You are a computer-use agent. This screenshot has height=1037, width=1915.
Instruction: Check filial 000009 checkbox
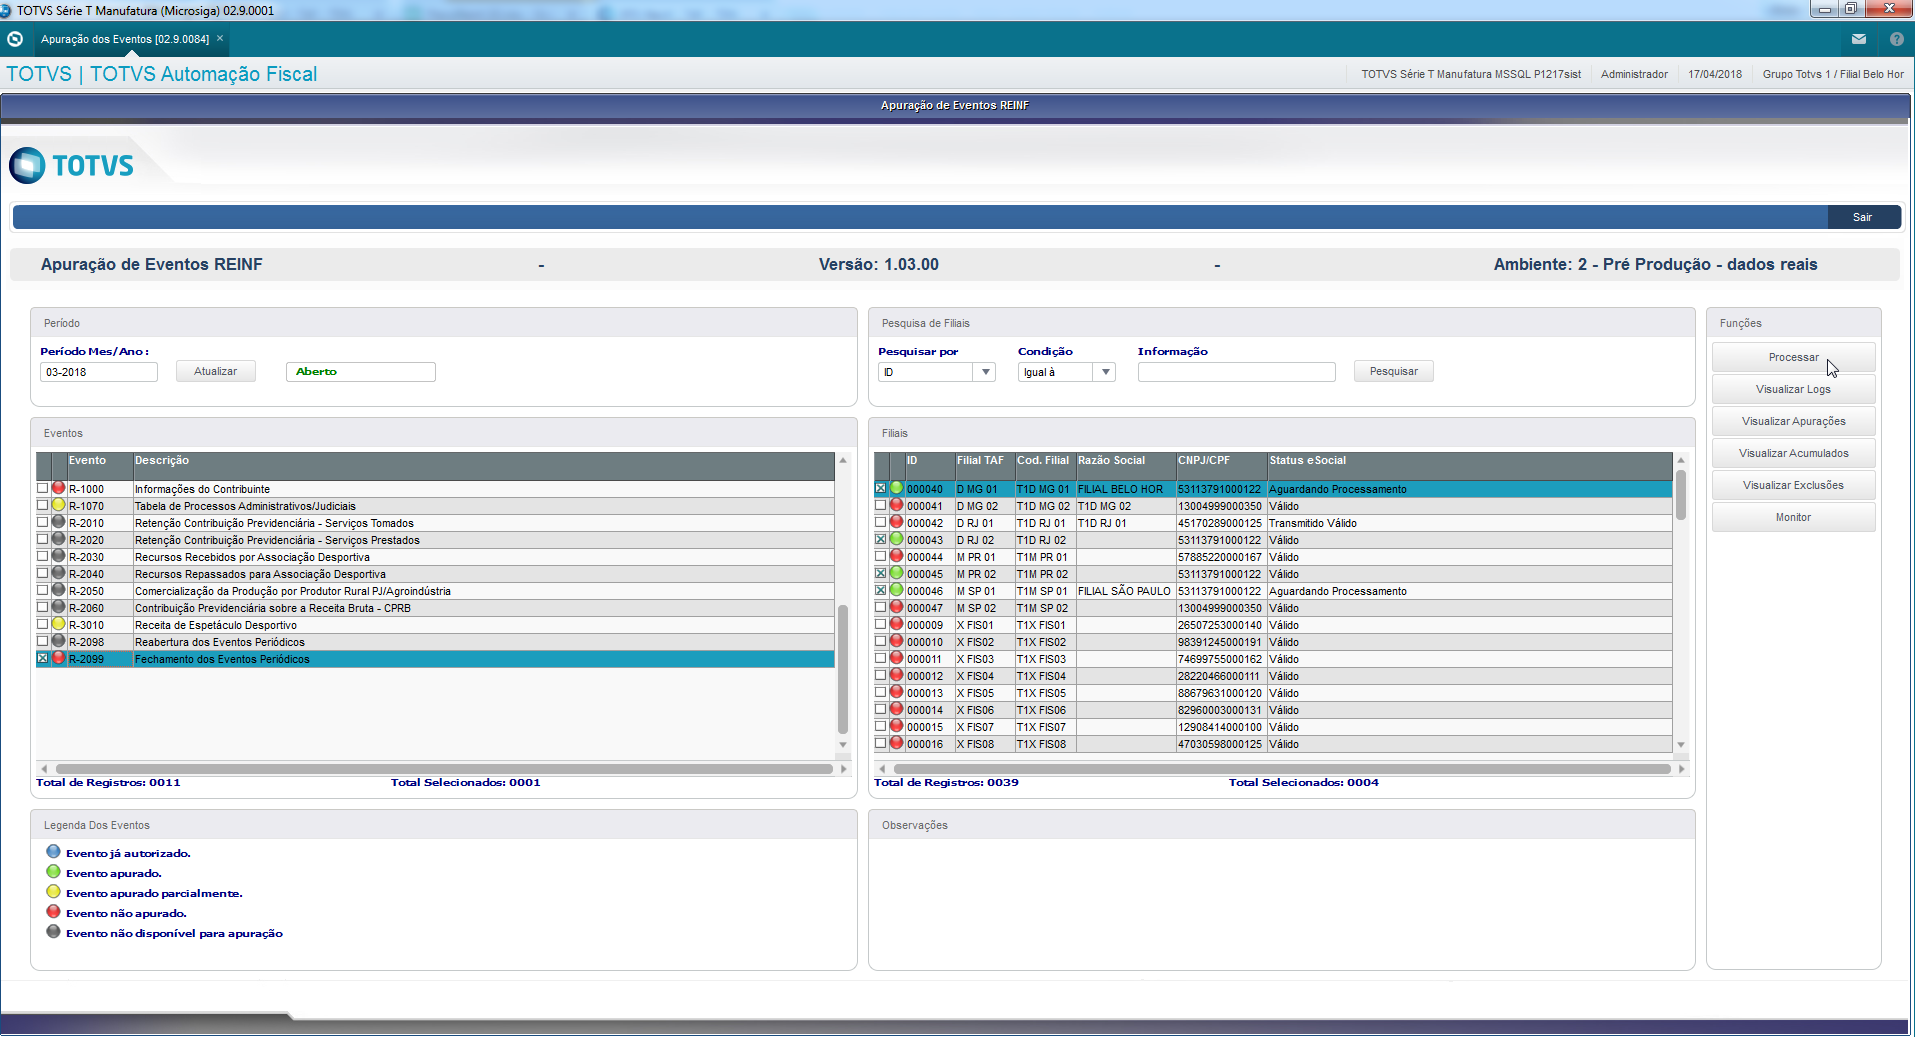[x=881, y=625]
